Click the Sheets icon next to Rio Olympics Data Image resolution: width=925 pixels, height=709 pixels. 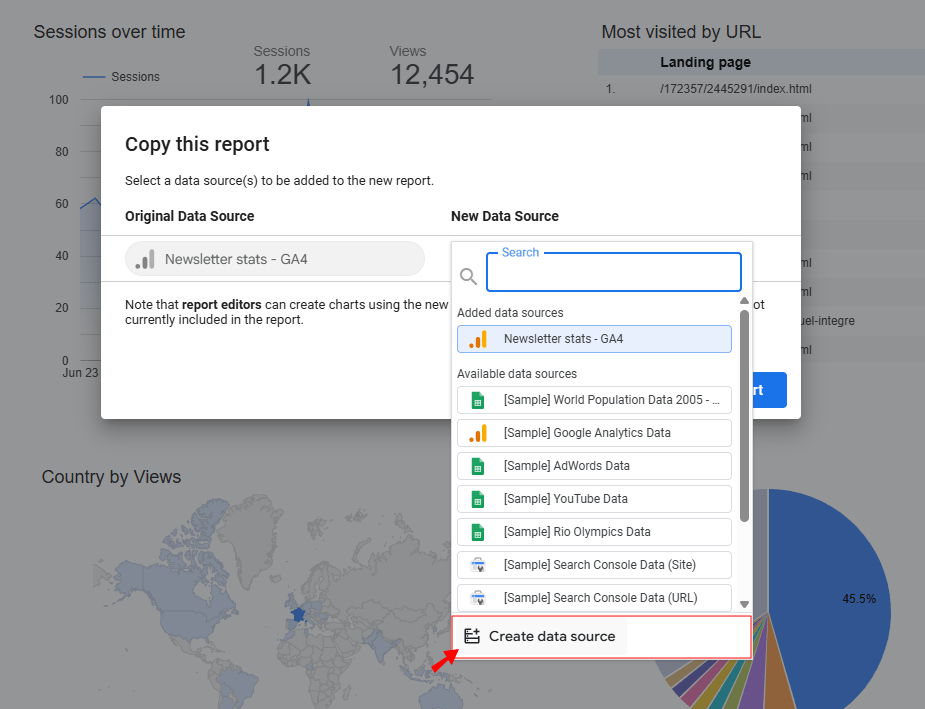coord(478,533)
